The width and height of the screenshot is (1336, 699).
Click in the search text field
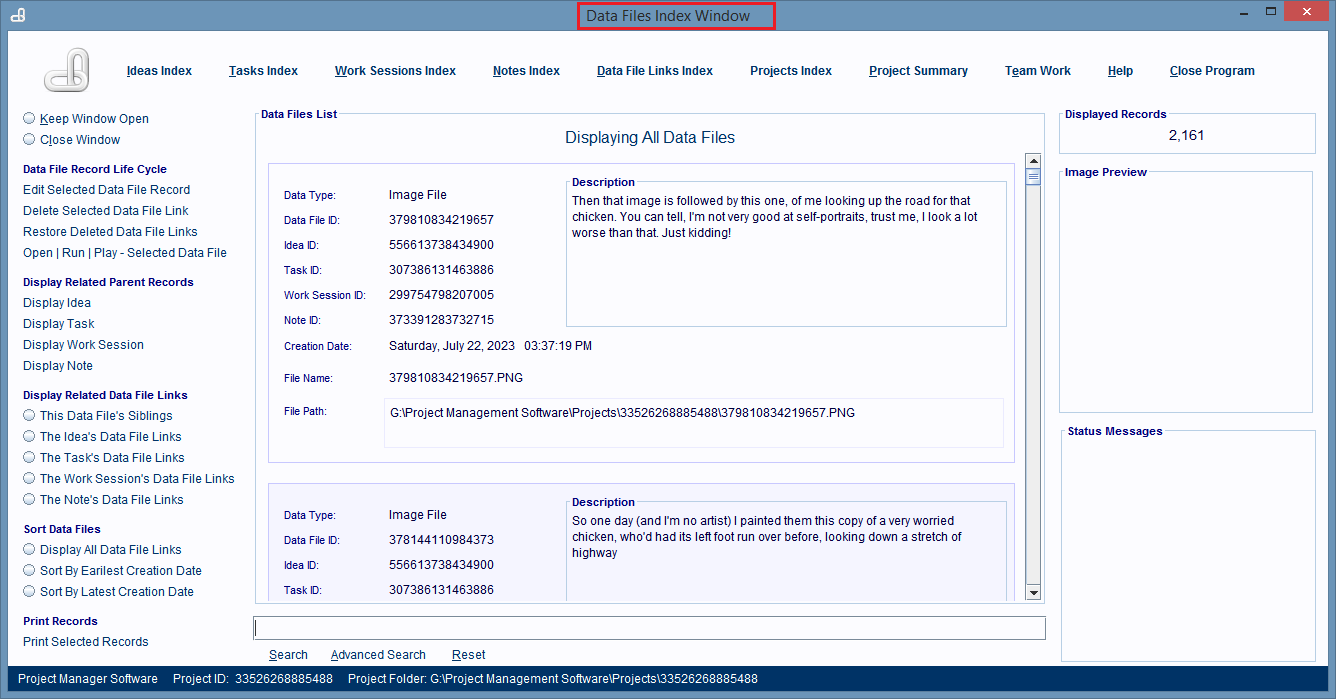pos(649,628)
